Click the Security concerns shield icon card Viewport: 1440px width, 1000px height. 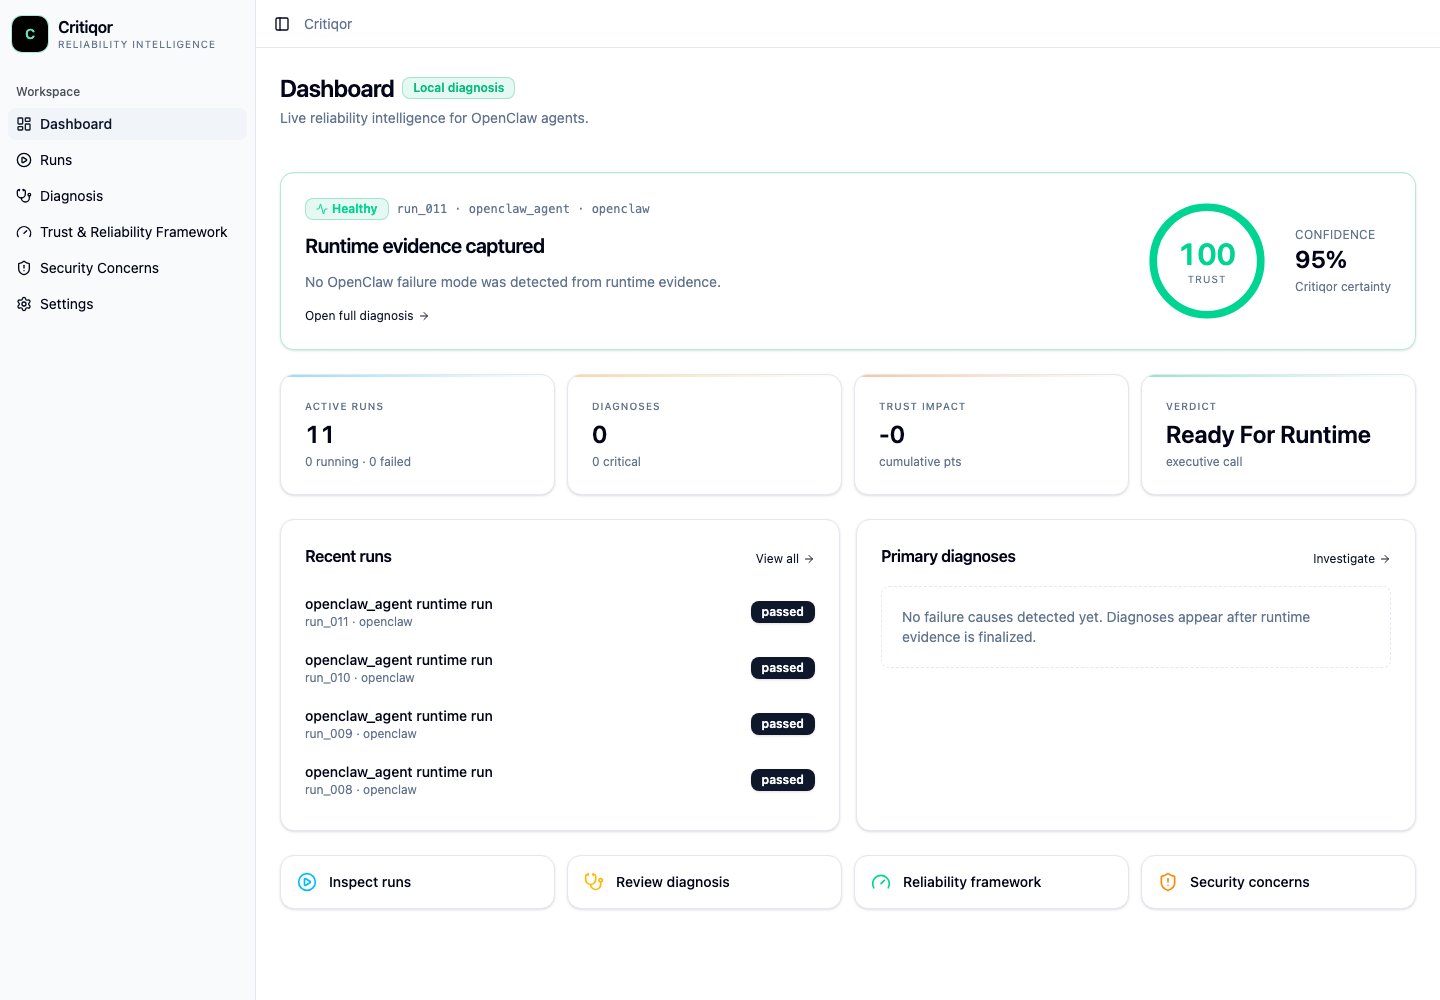click(x=1168, y=882)
